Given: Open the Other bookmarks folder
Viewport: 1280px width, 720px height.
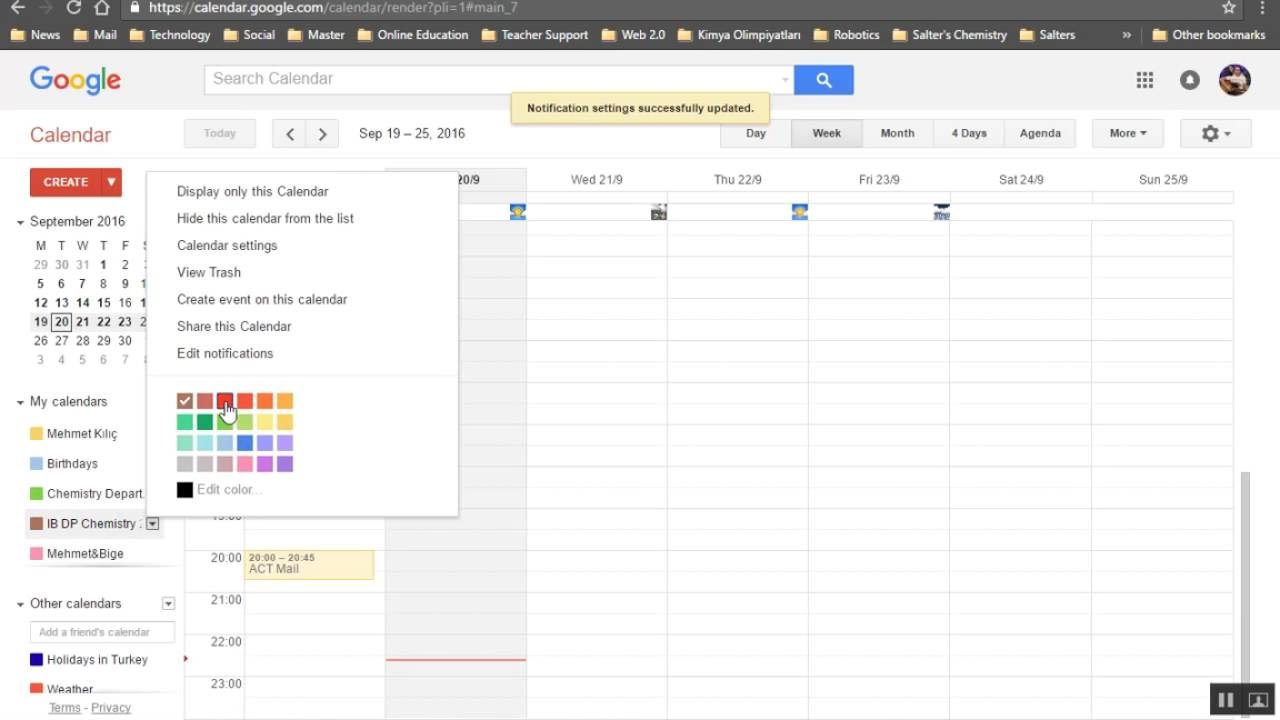Looking at the screenshot, I should pos(1208,35).
